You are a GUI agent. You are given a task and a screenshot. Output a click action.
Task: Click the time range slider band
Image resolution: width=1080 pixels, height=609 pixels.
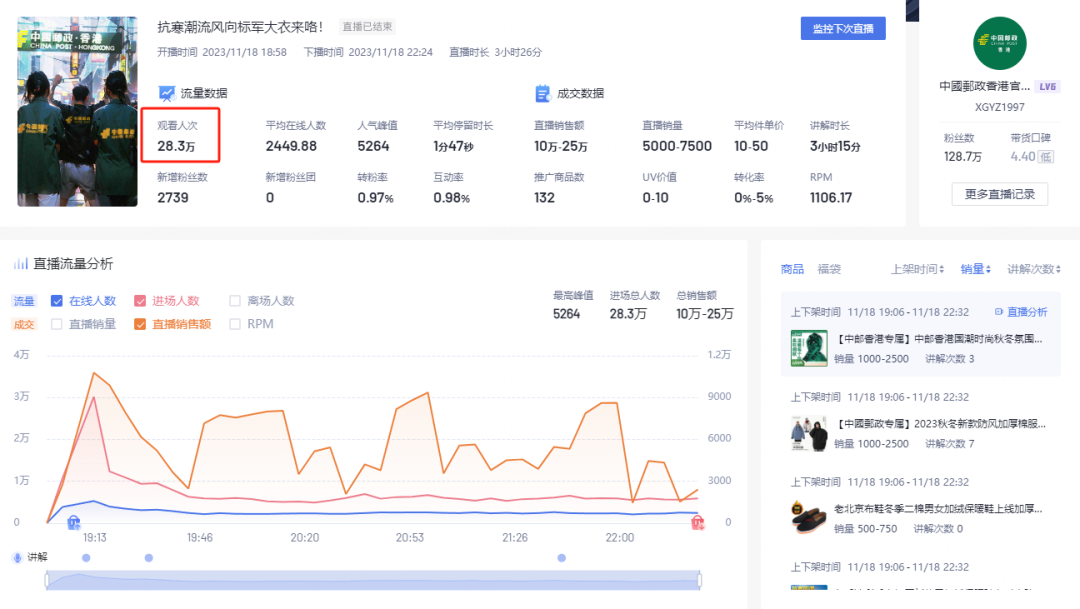click(373, 580)
